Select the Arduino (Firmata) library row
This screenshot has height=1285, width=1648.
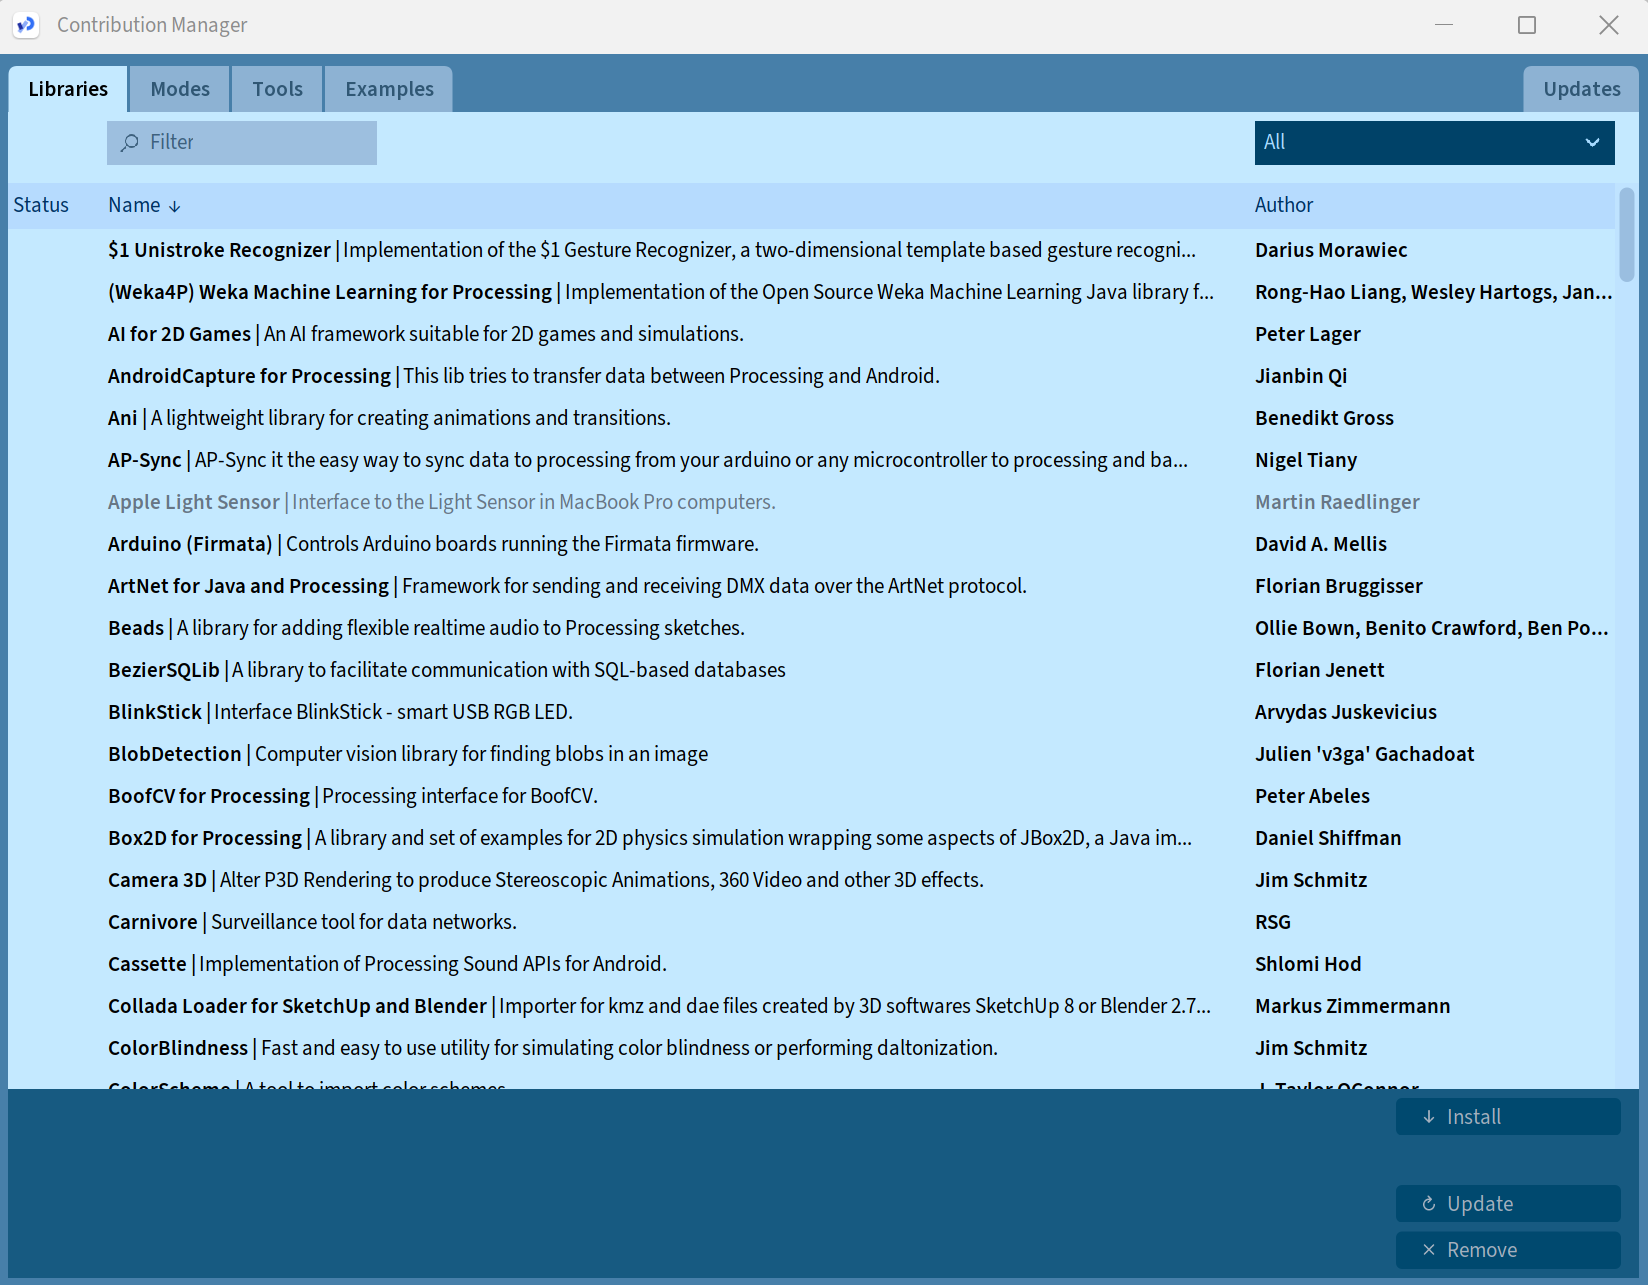point(190,544)
